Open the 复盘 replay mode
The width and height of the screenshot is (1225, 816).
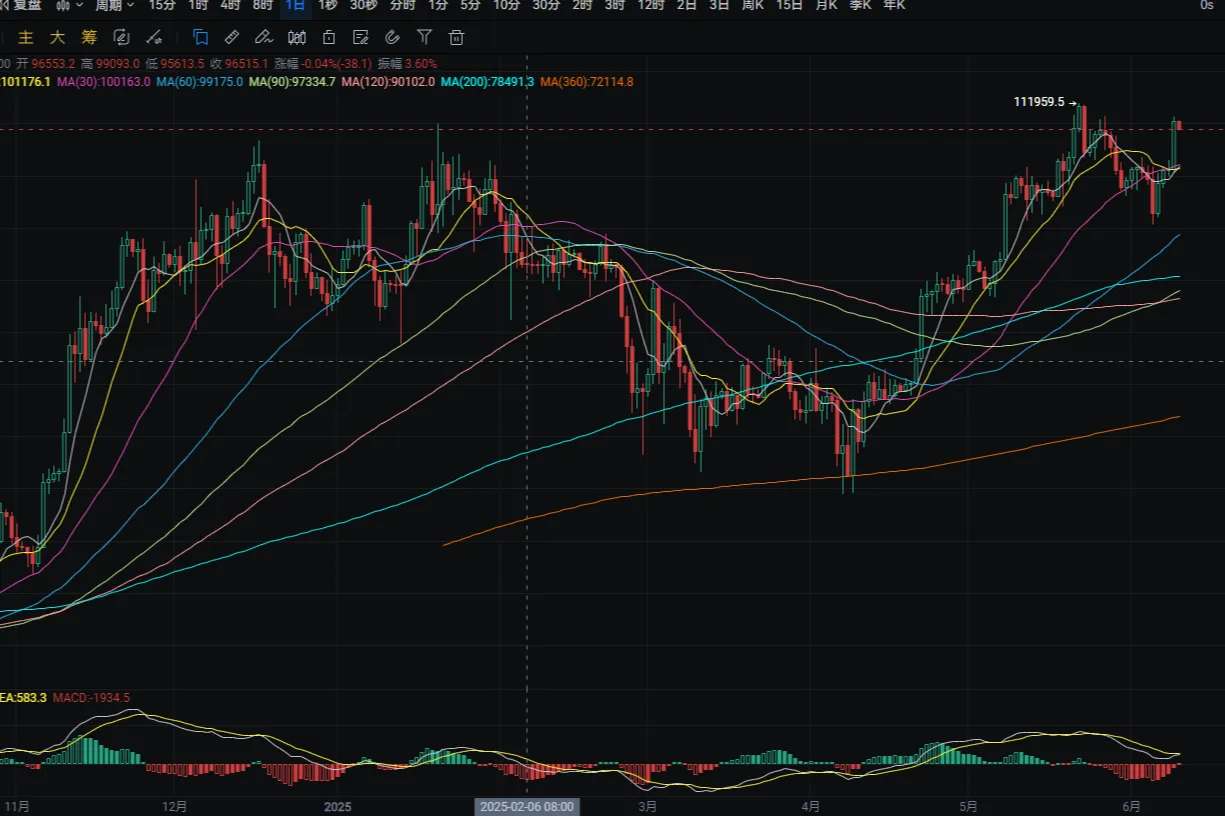point(22,5)
